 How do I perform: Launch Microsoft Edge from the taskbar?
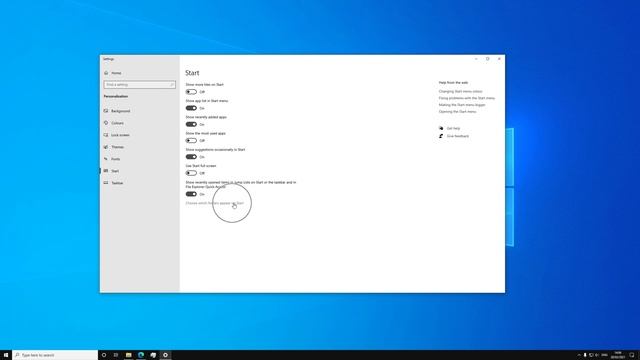tap(141, 355)
